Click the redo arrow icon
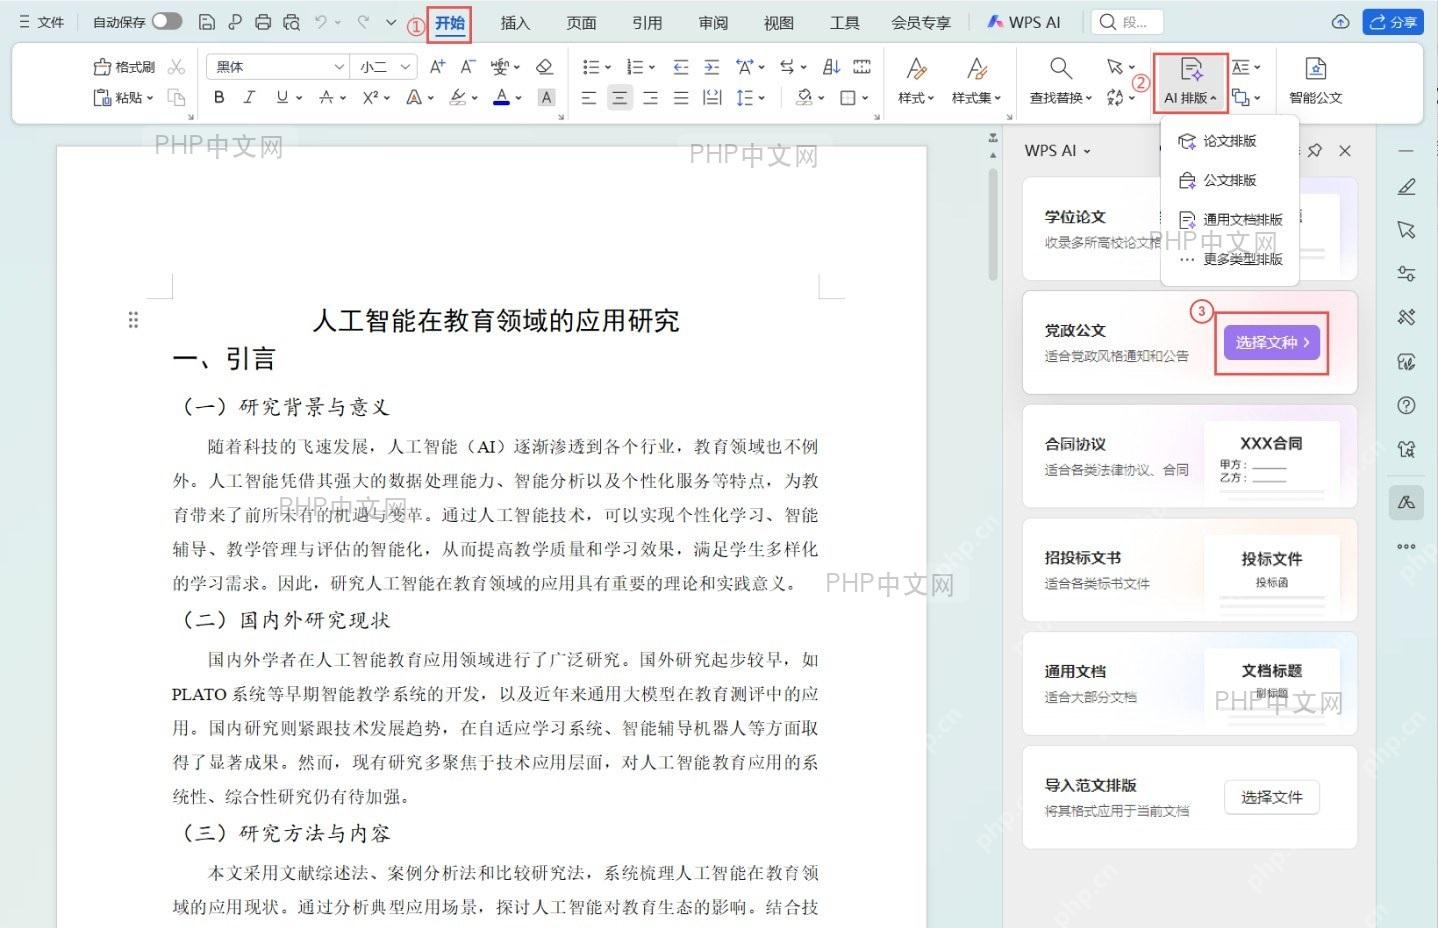 [x=363, y=21]
